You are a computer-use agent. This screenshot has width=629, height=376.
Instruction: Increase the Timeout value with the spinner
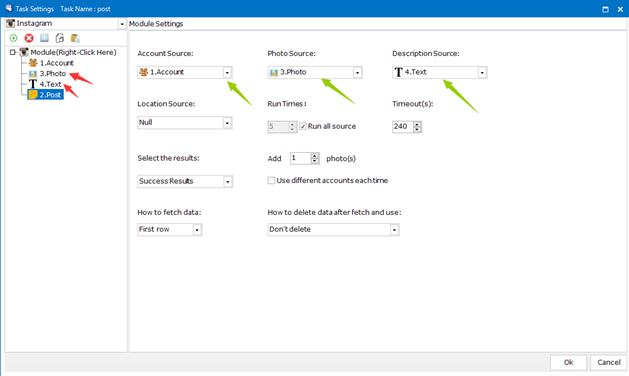click(417, 124)
